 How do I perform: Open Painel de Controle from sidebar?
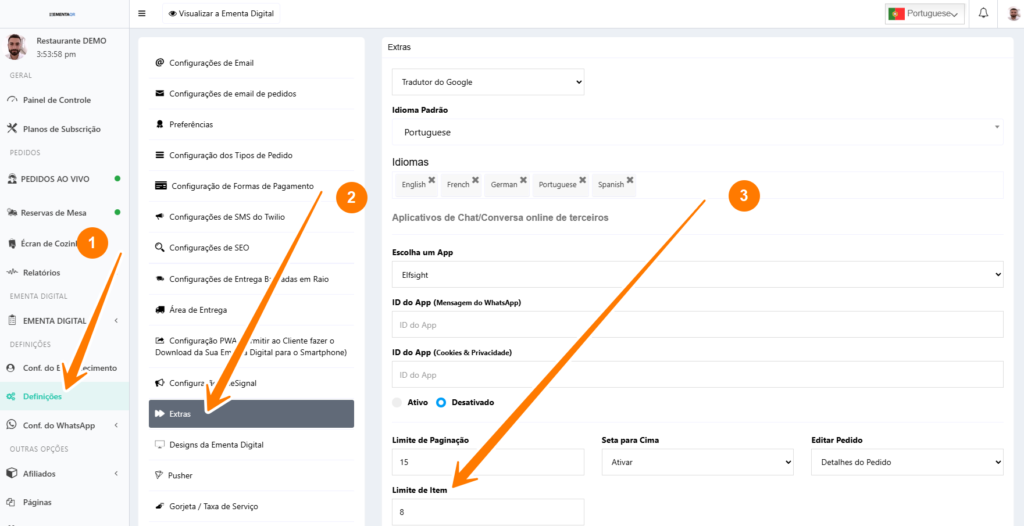[56, 100]
